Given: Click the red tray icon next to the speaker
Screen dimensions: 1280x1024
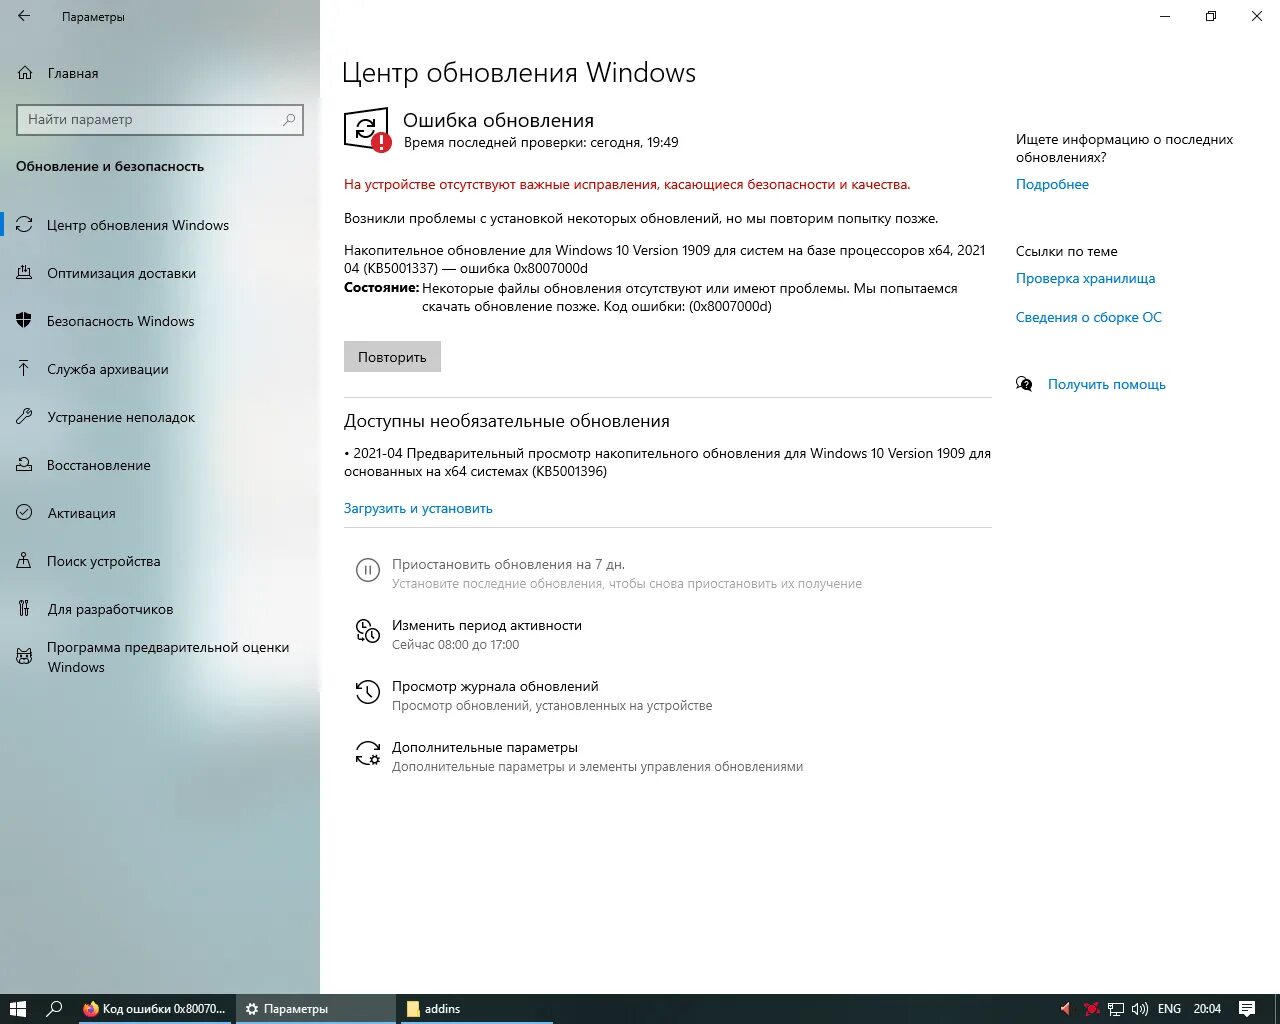Looking at the screenshot, I should point(1092,1009).
